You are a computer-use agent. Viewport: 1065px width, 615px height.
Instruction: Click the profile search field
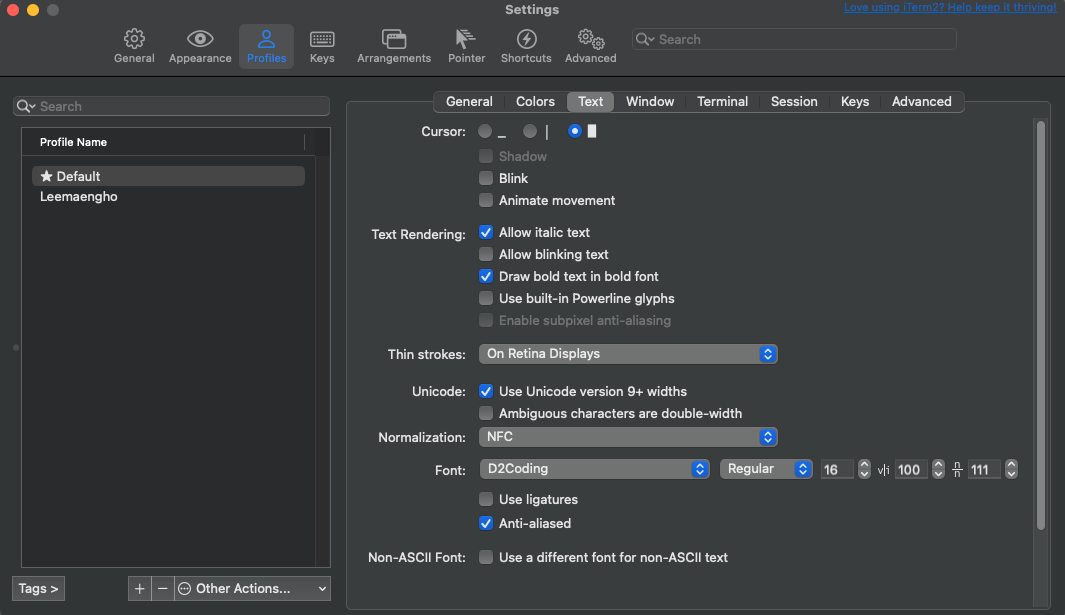171,106
